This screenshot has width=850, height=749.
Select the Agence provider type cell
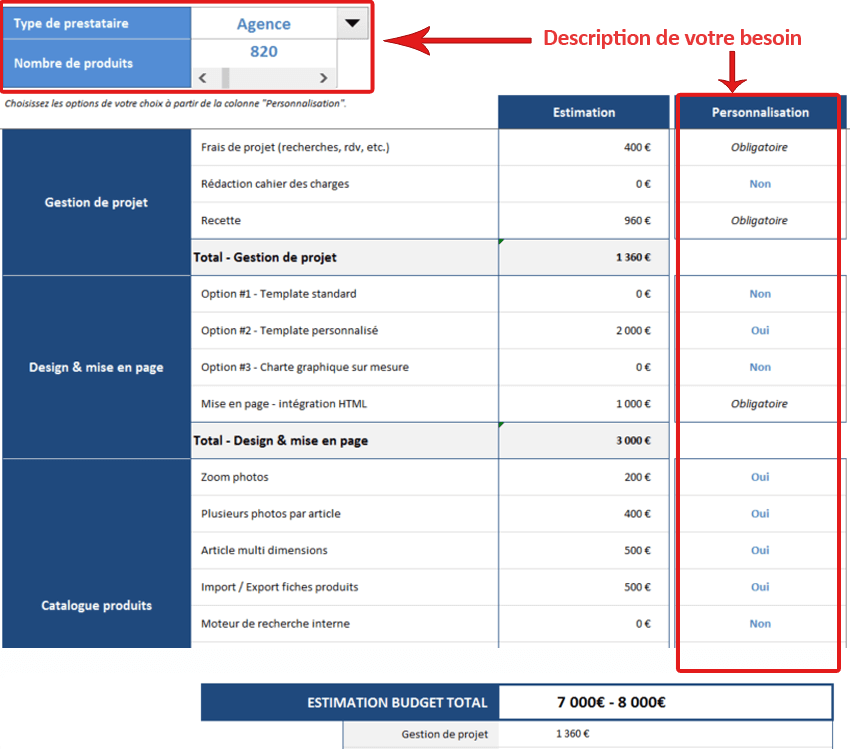point(264,24)
